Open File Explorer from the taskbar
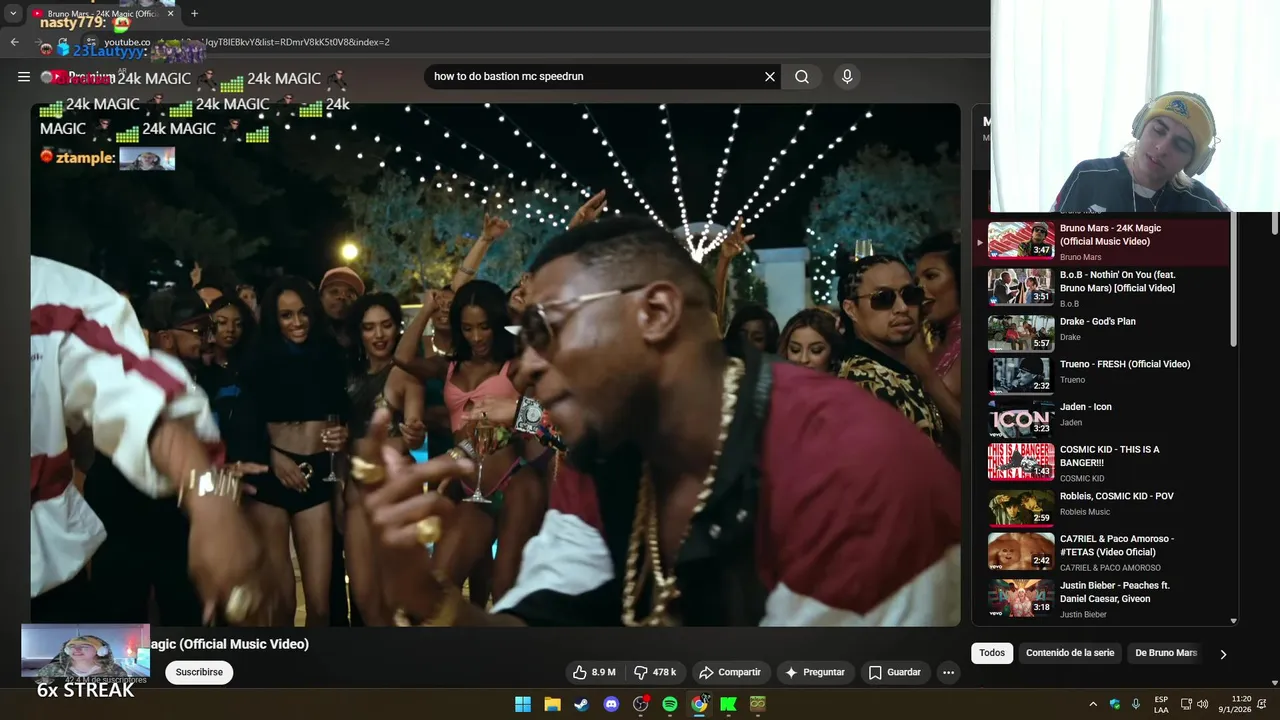1280x720 pixels. coord(552,704)
